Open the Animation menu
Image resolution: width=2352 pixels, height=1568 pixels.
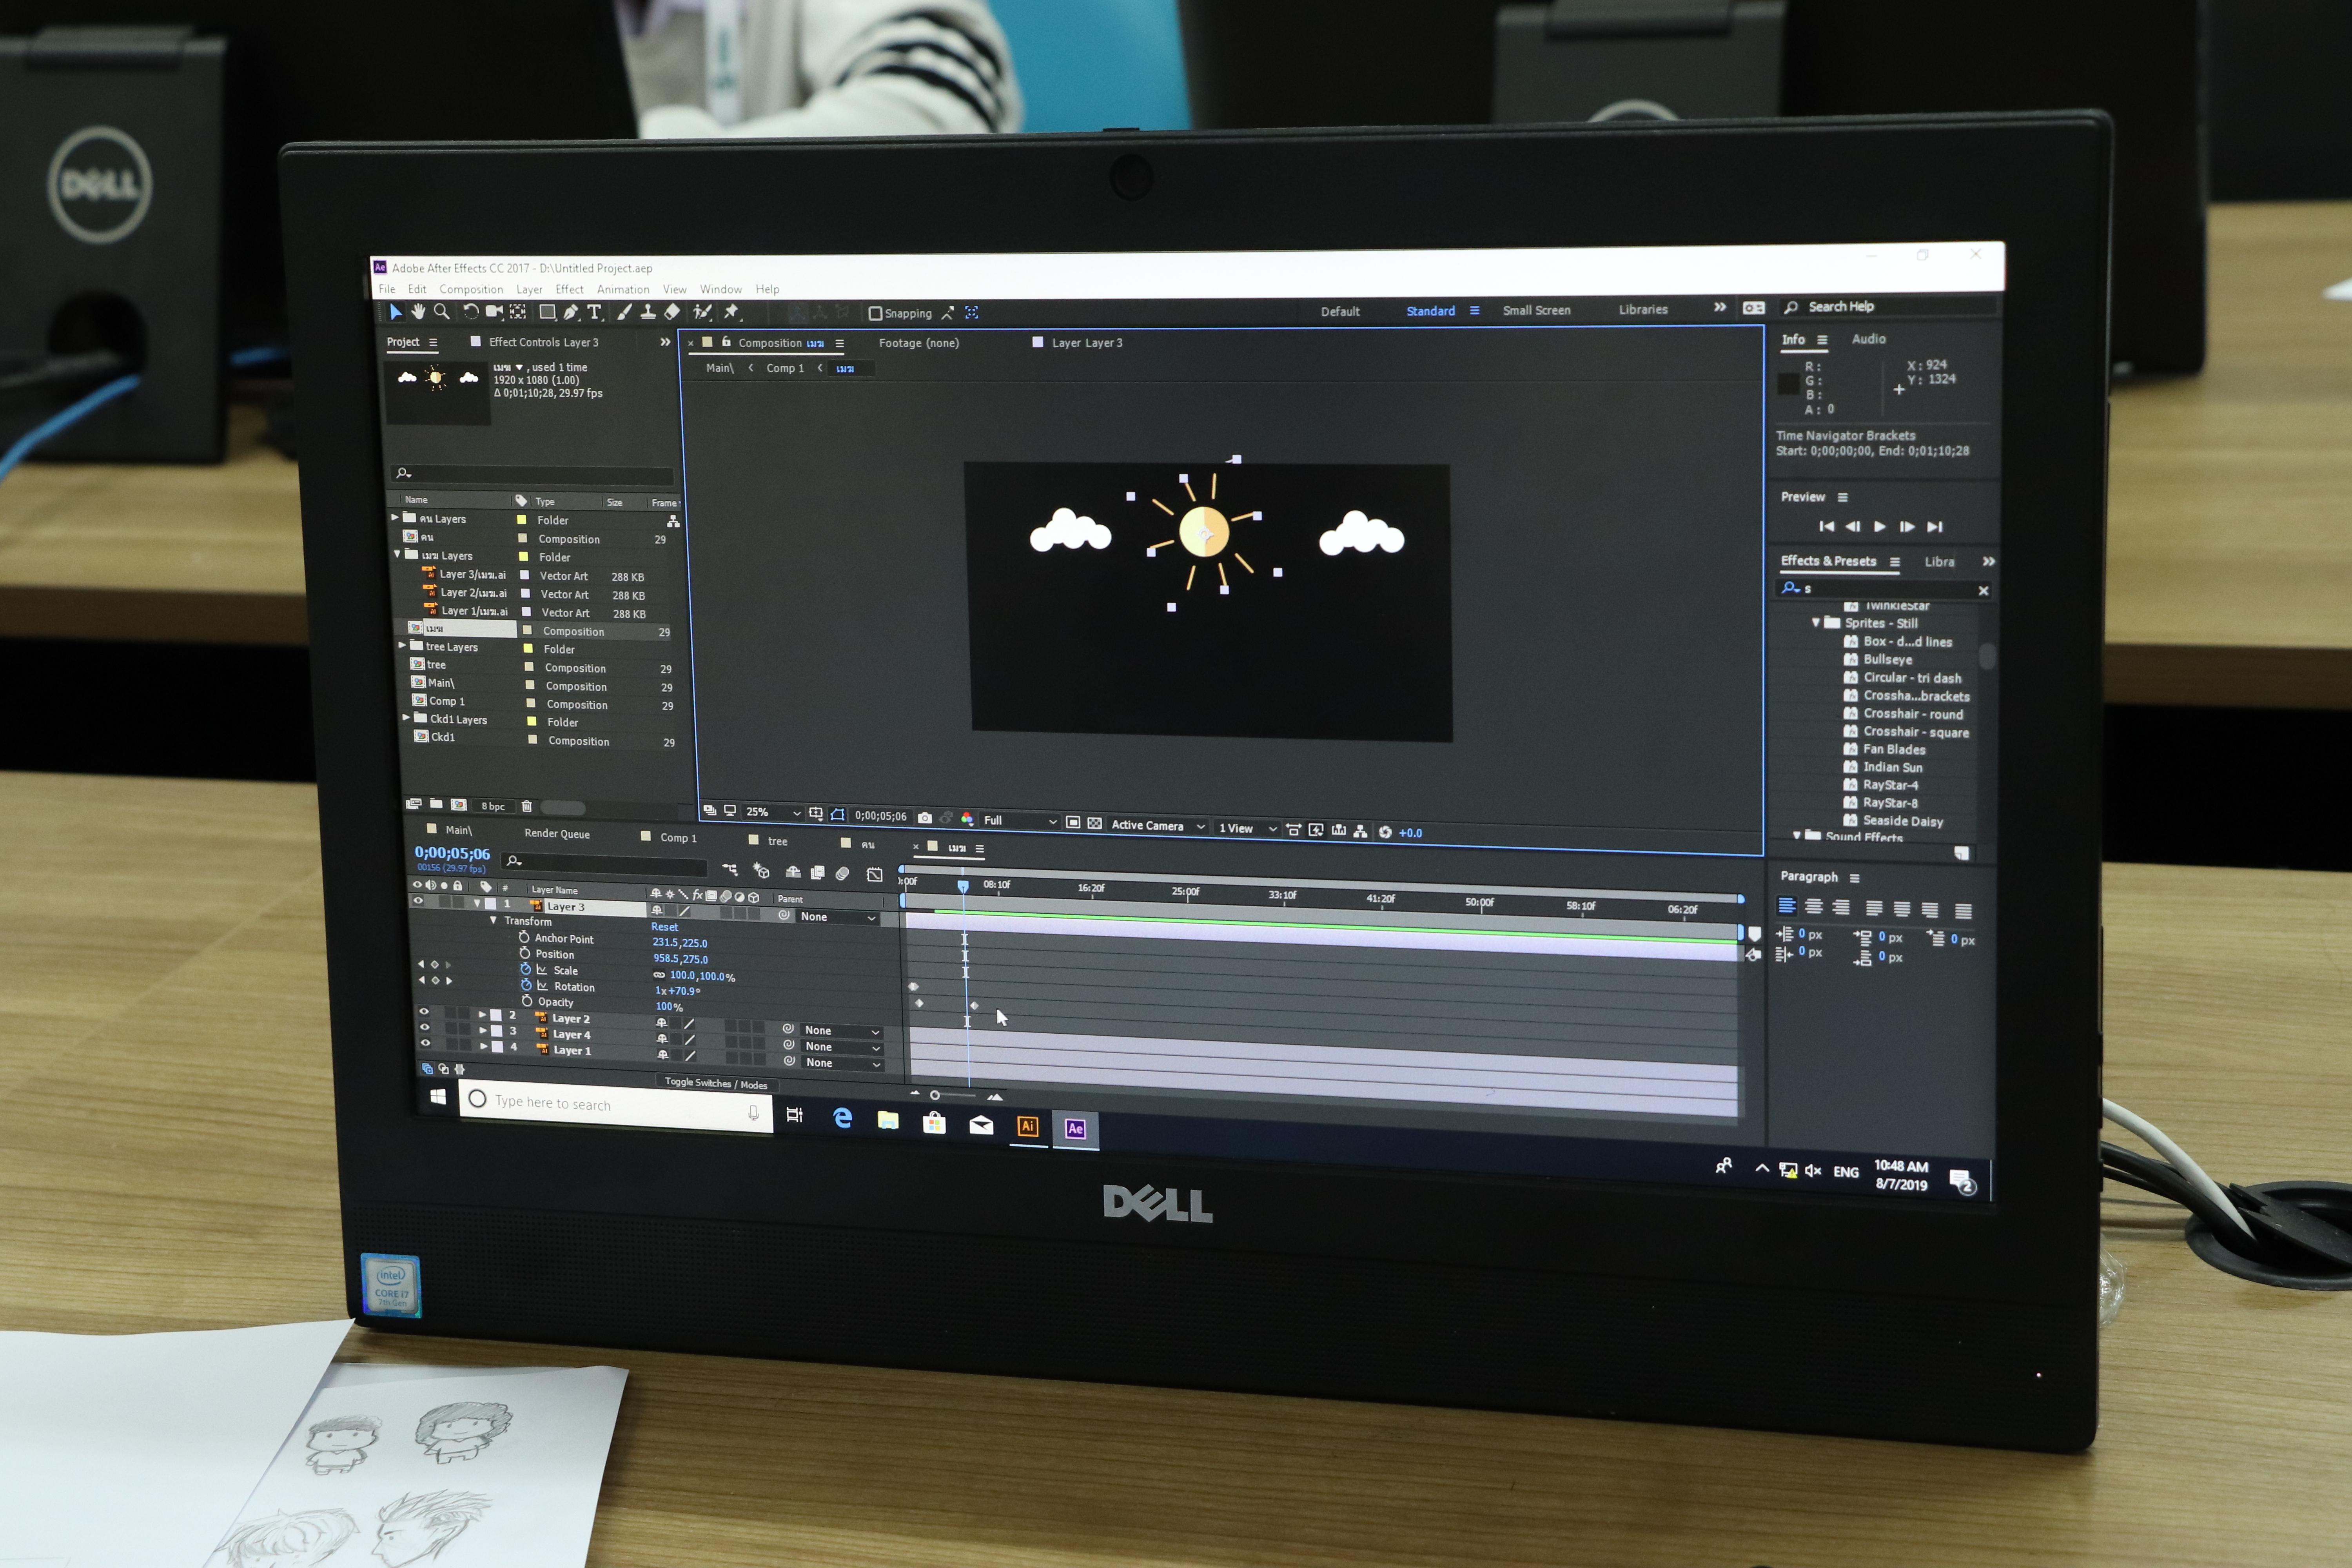coord(623,289)
